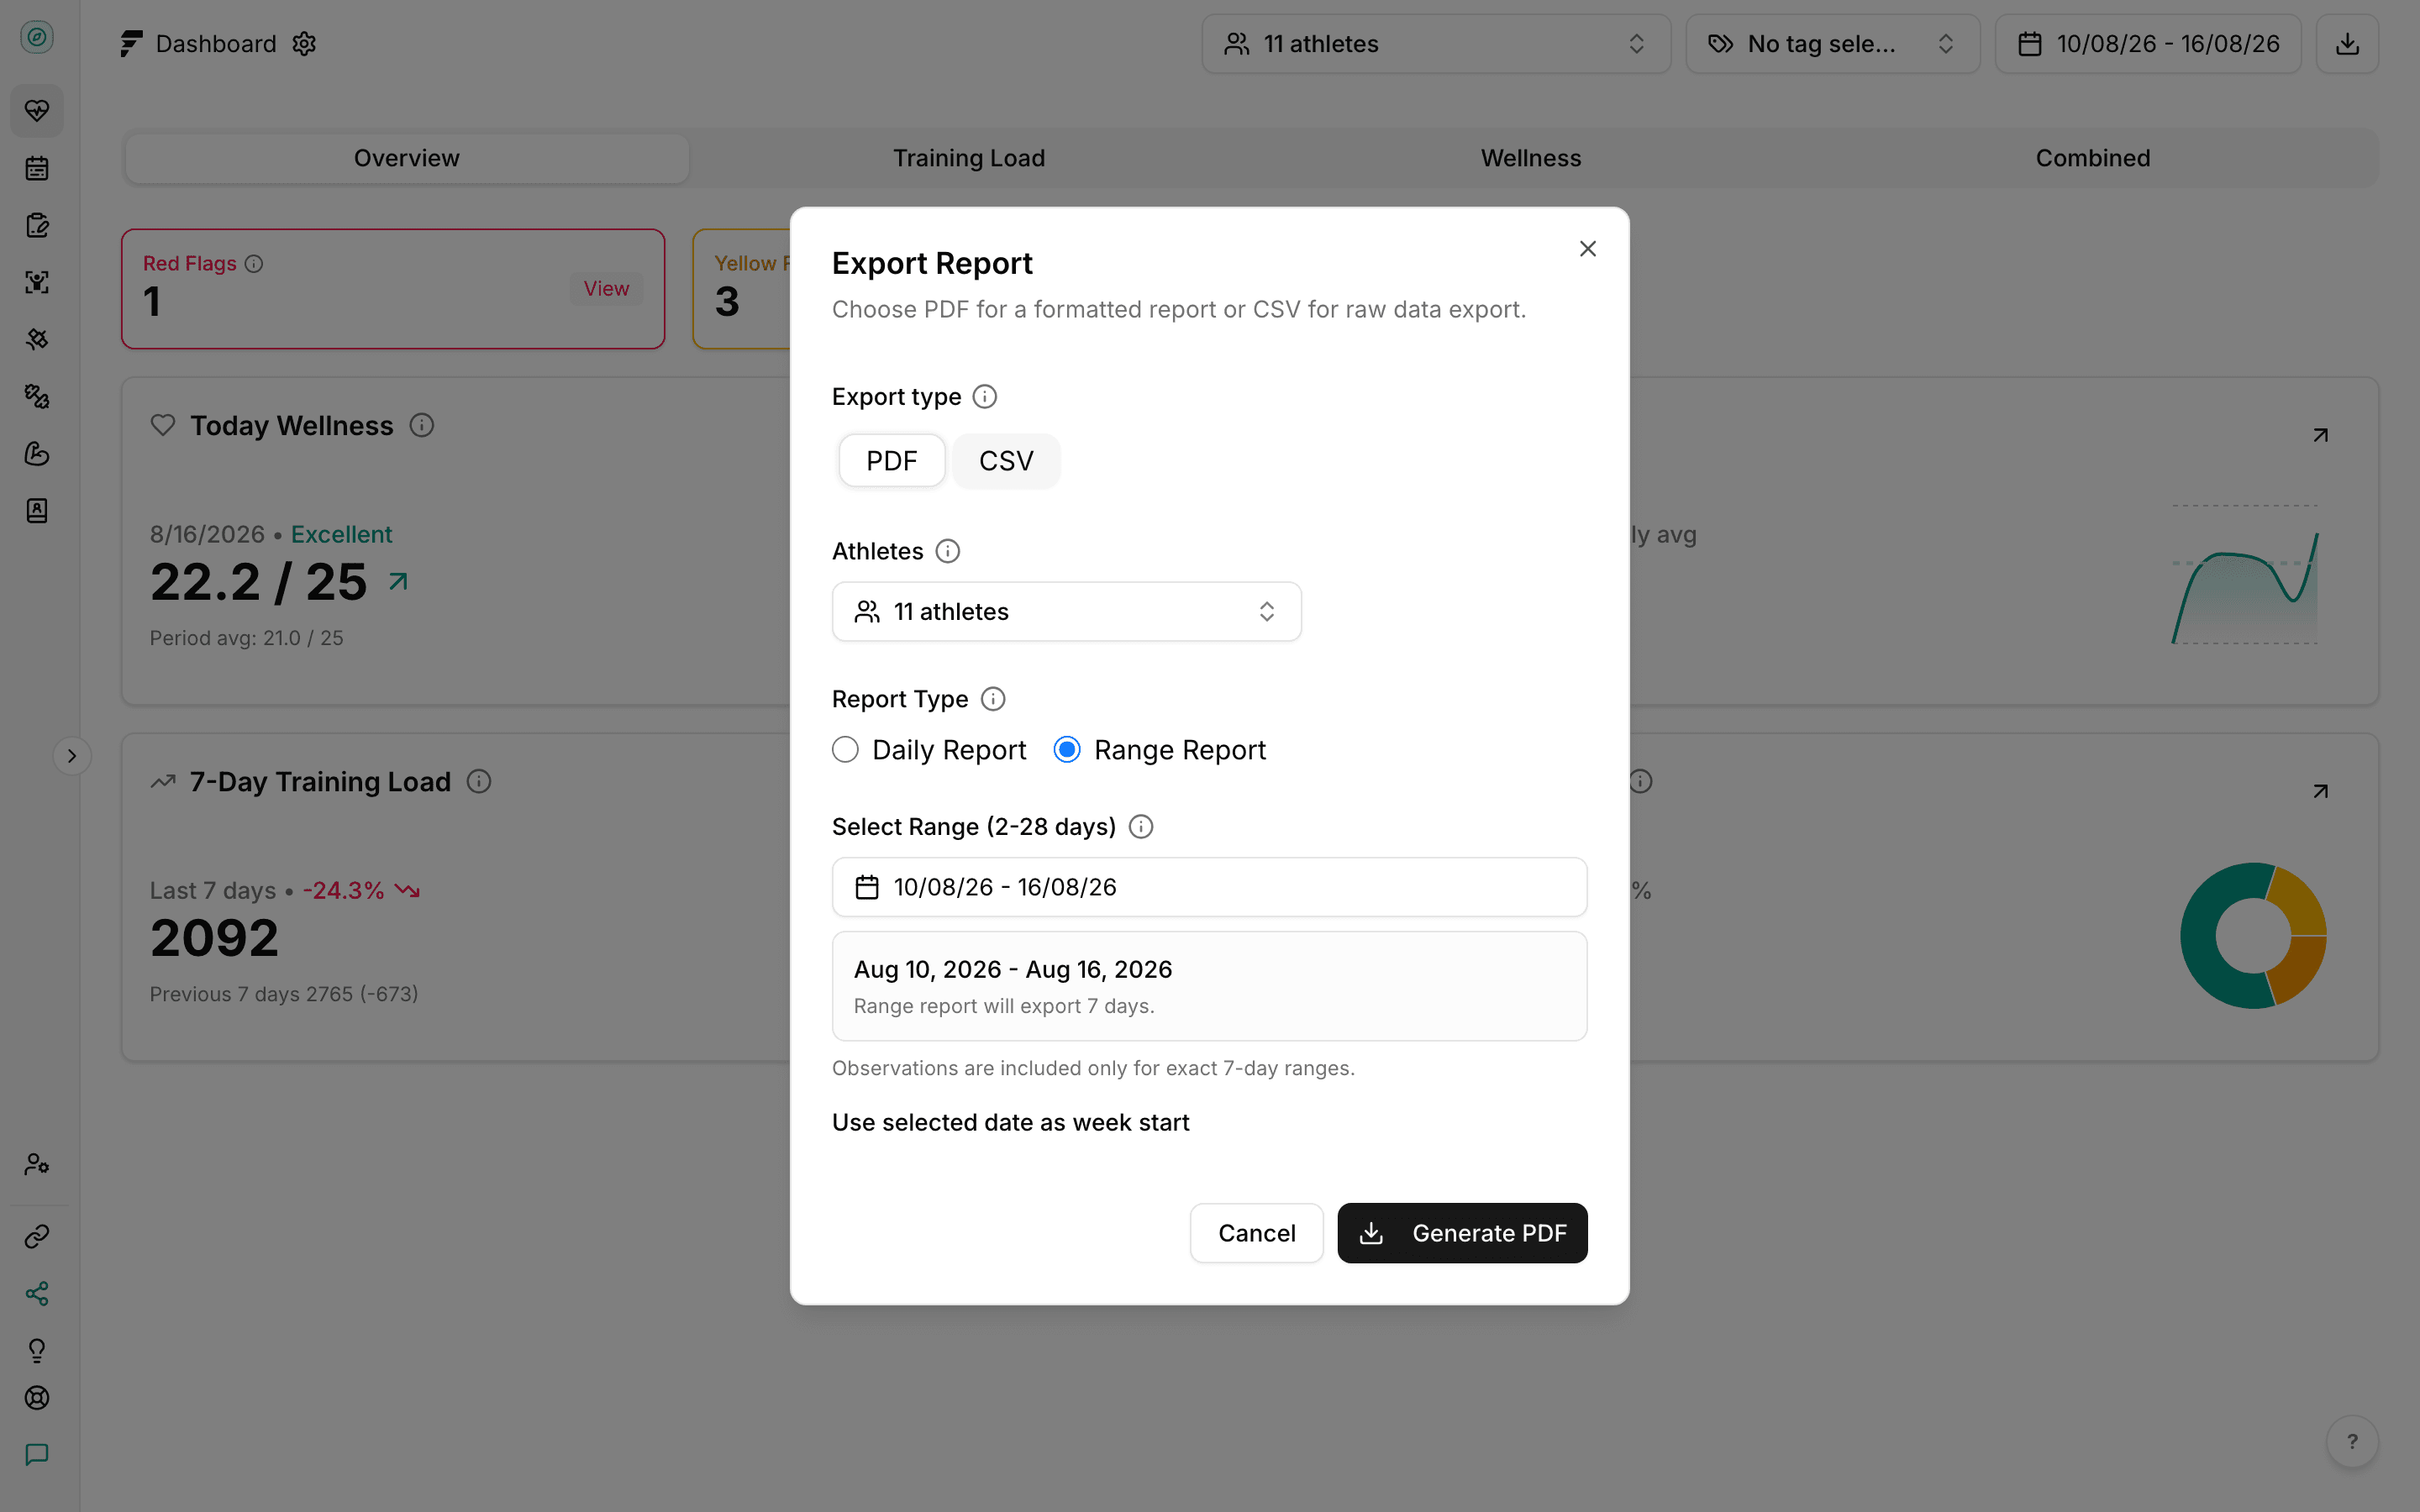Close the Export Report dialog
2420x1512 pixels.
(1588, 249)
